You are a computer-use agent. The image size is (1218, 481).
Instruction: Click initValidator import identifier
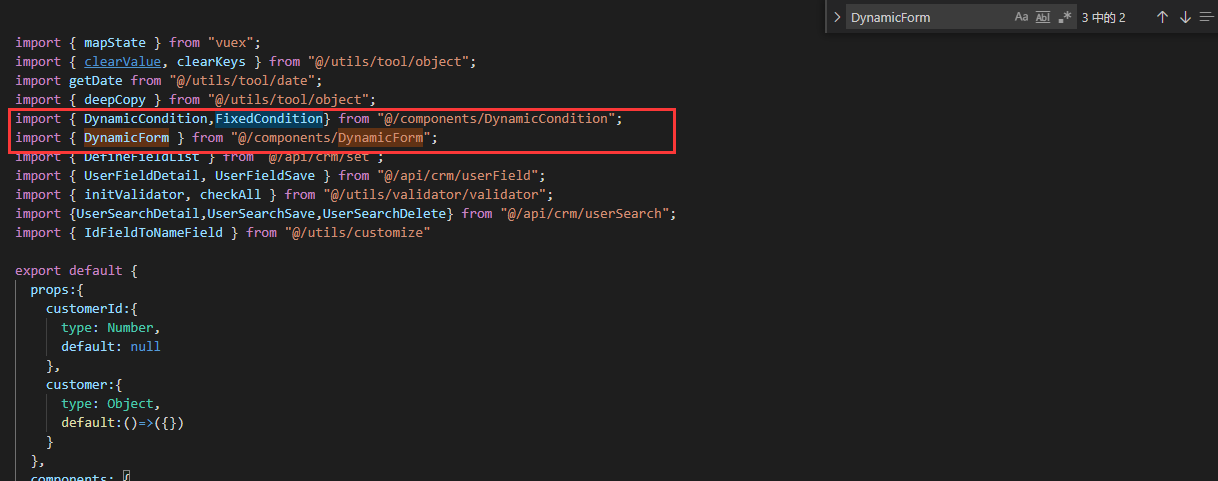(134, 194)
